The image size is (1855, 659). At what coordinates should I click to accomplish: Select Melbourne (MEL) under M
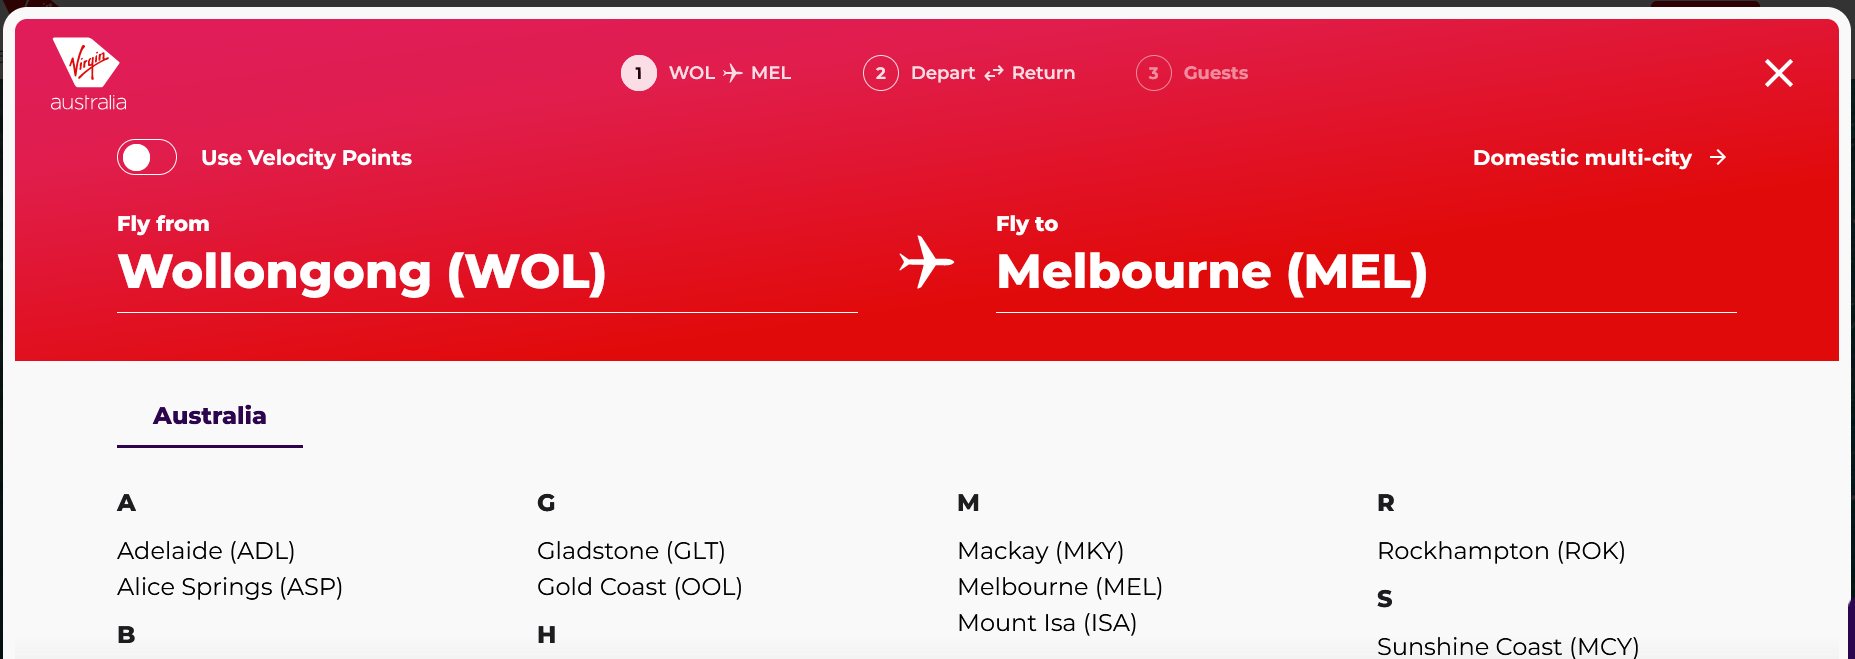(1060, 587)
